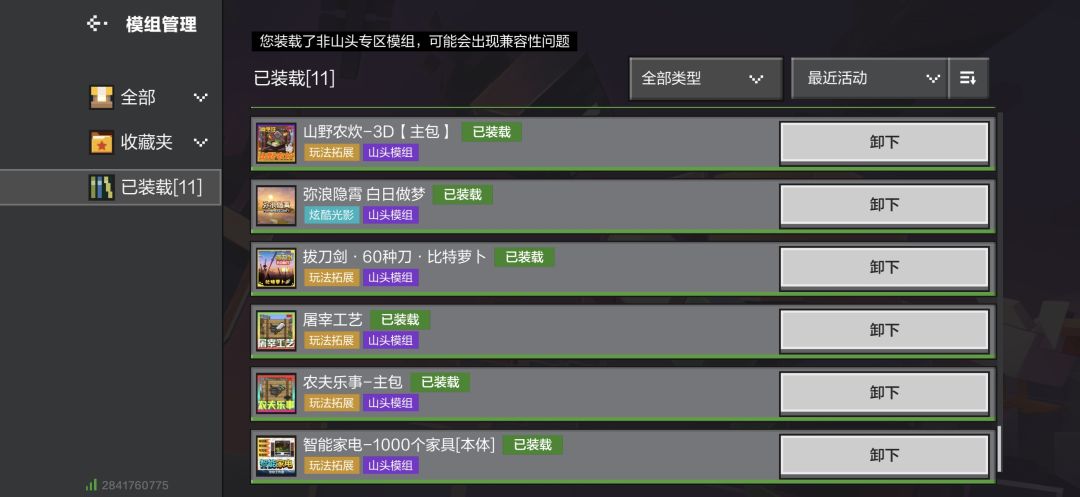The width and height of the screenshot is (1080, 497).
Task: Open the 最近活动 sort dropdown
Action: pos(869,78)
